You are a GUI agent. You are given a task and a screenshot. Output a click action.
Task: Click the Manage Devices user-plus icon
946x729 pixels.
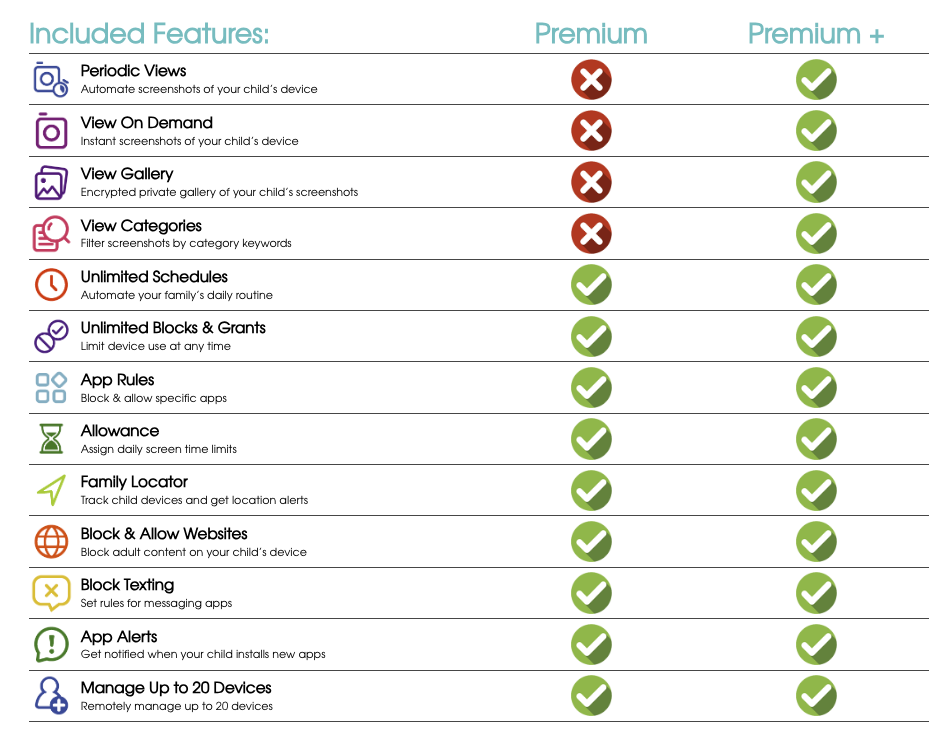(51, 696)
